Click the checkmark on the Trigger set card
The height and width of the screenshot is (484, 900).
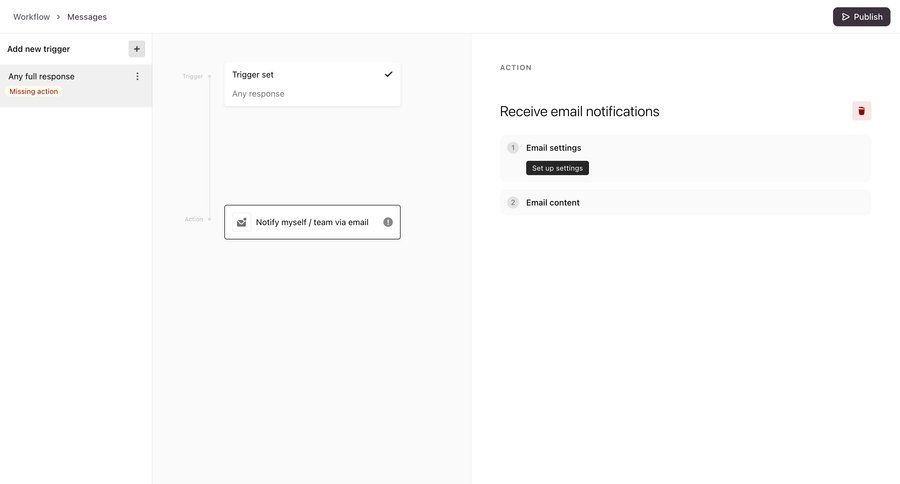(389, 74)
